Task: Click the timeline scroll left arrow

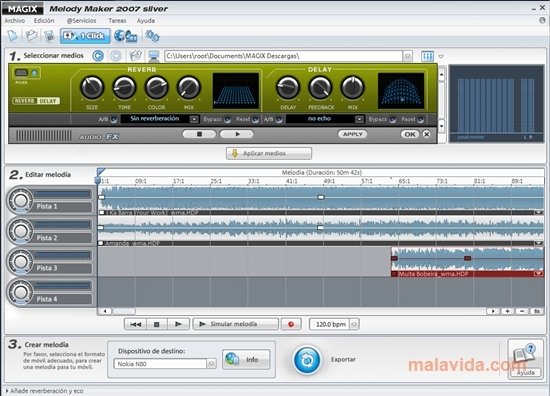Action: pos(105,311)
